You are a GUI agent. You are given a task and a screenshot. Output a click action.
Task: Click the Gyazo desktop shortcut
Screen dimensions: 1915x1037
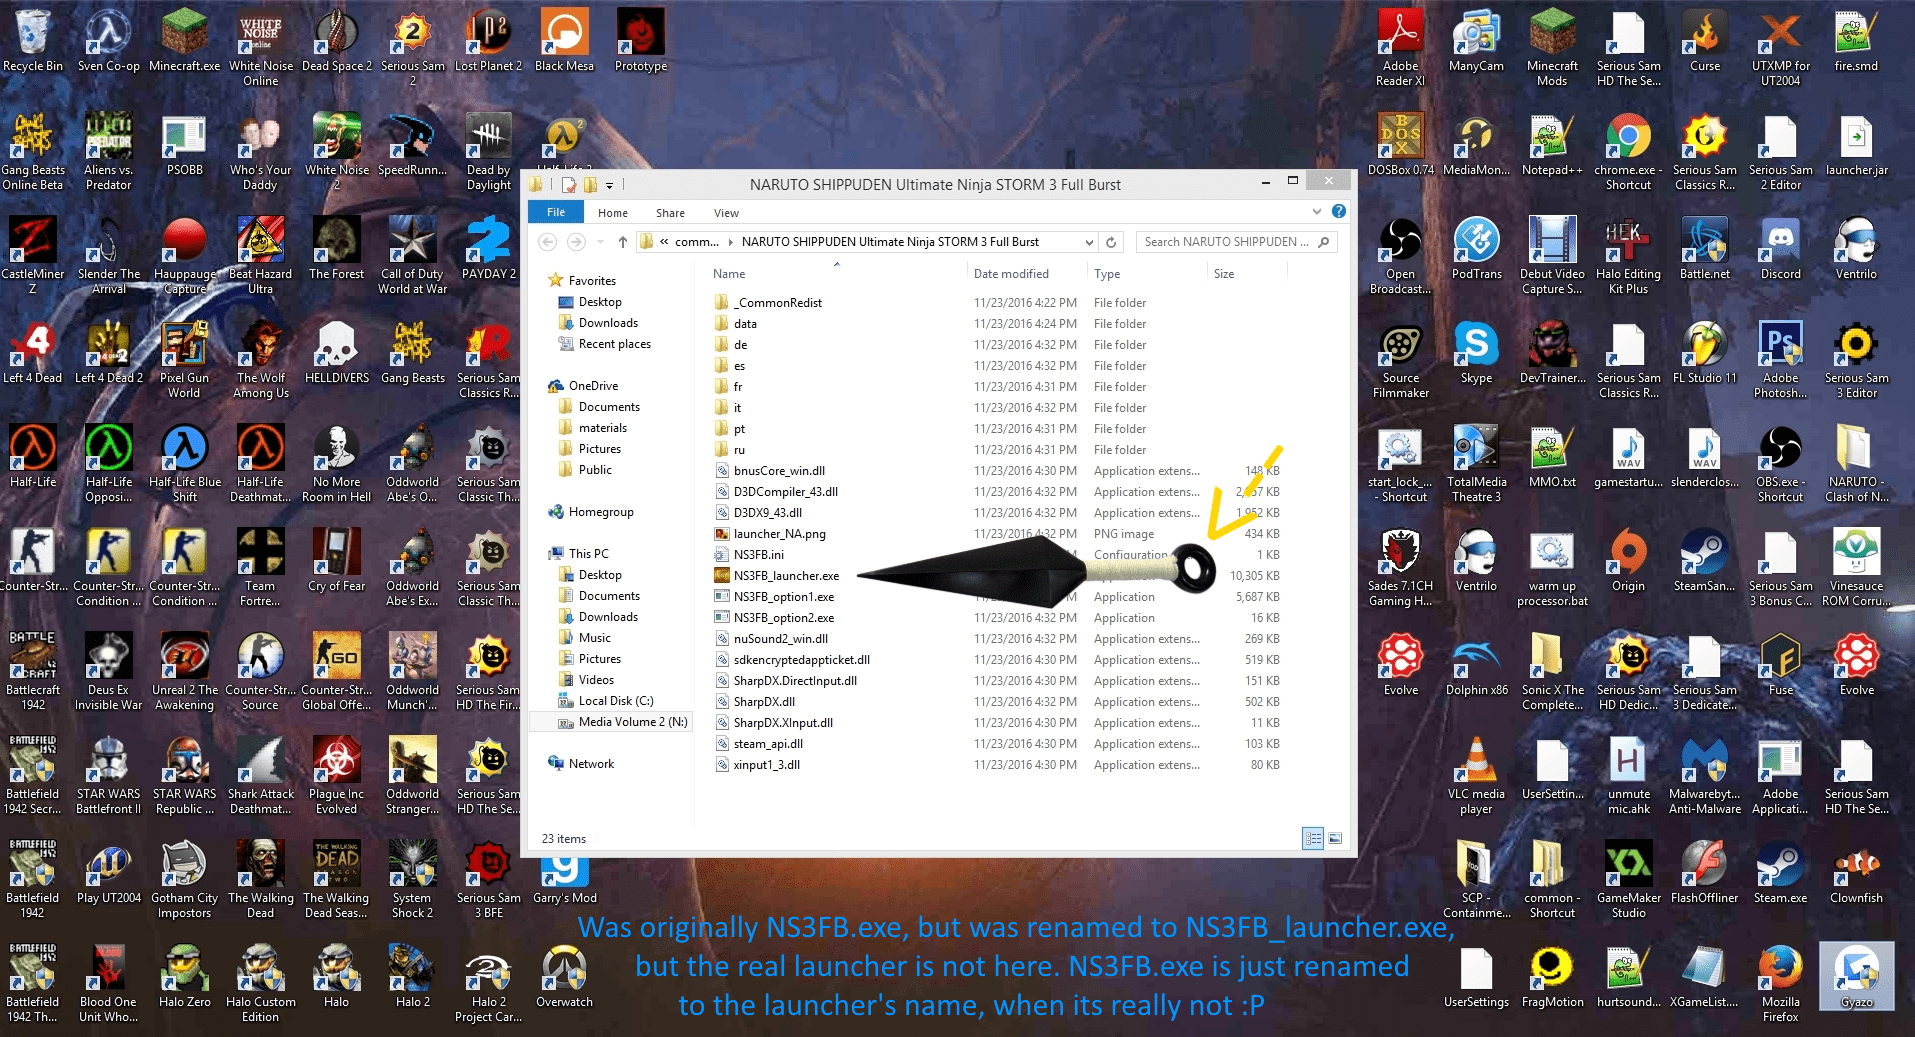click(x=1856, y=976)
